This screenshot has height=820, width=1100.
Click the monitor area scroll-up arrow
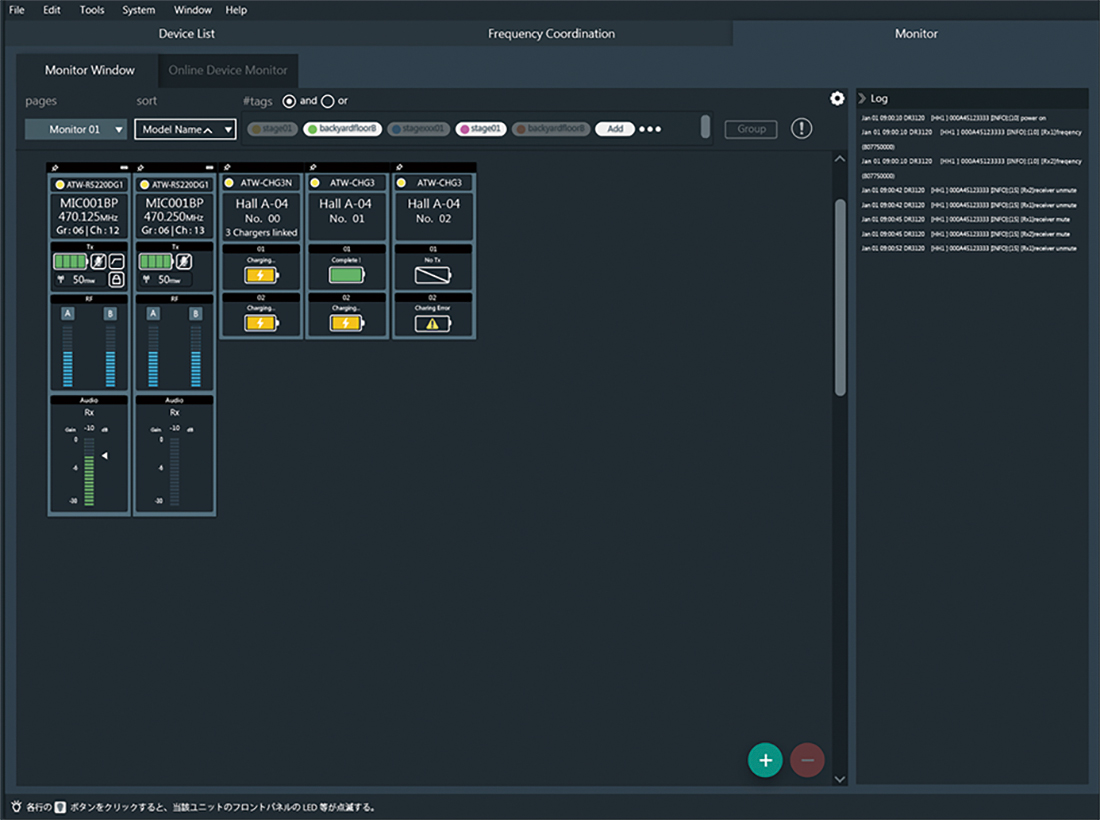840,159
